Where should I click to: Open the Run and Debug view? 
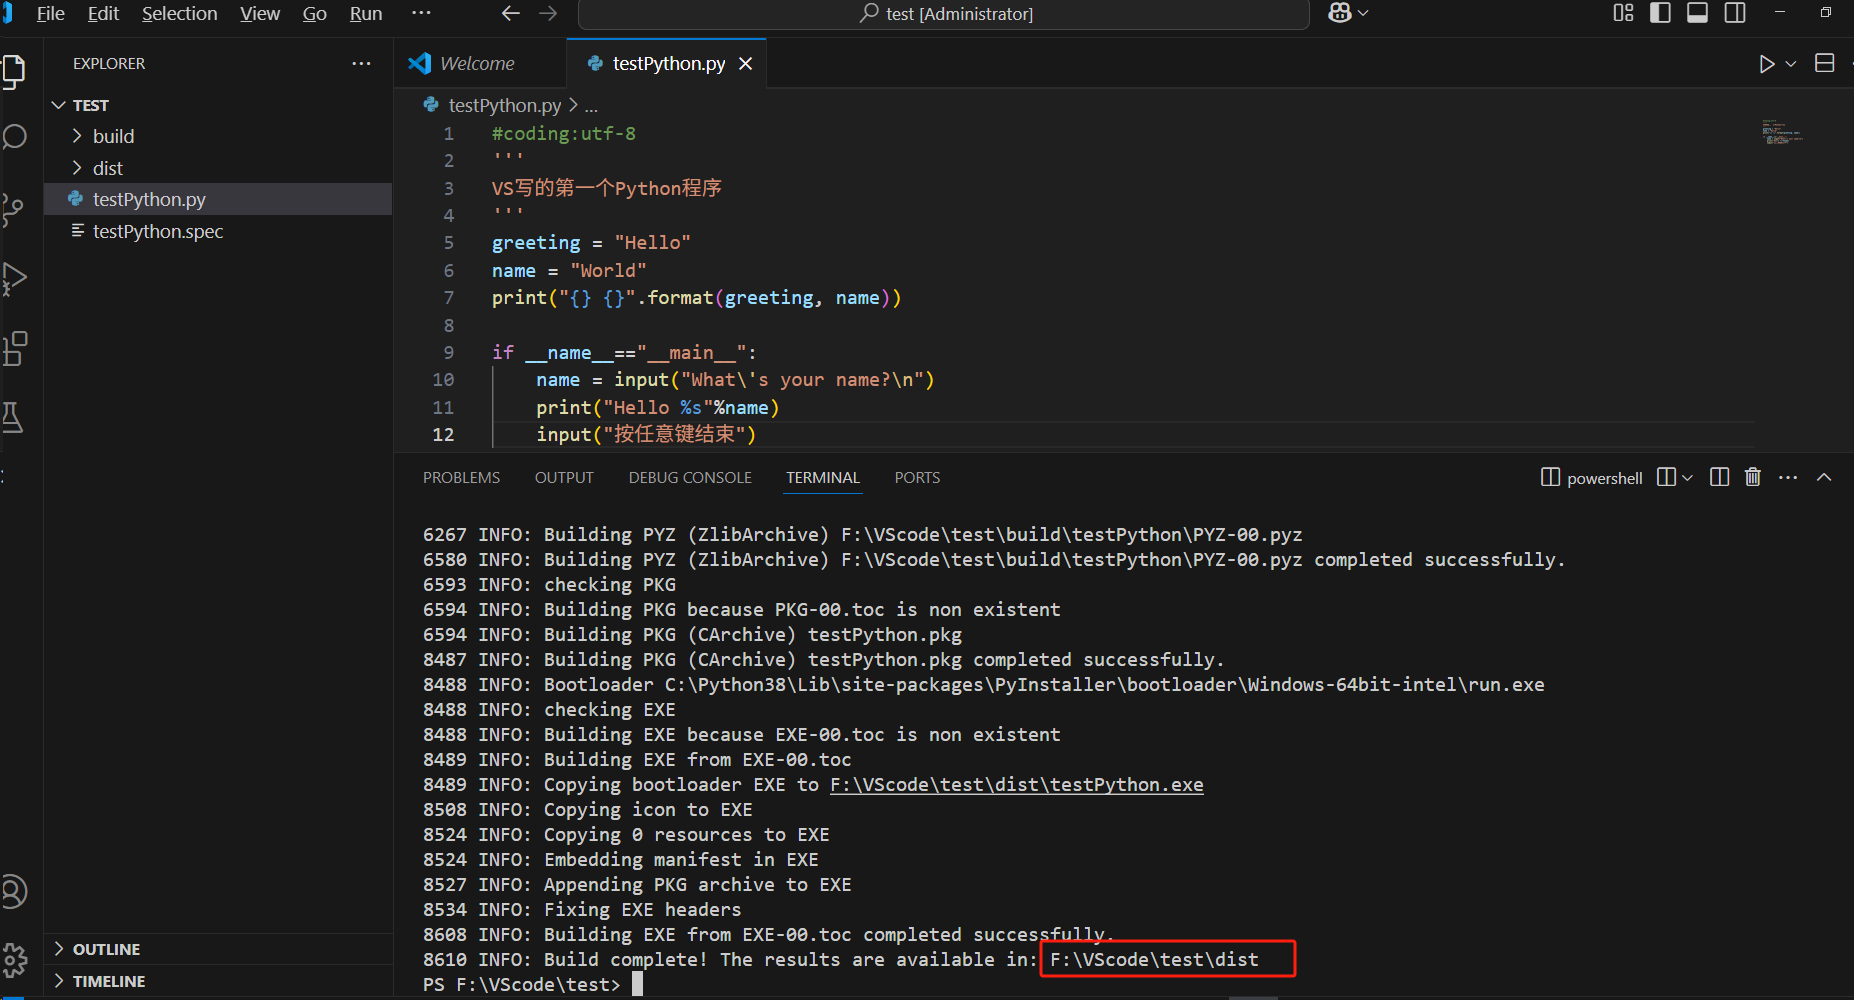coord(14,278)
